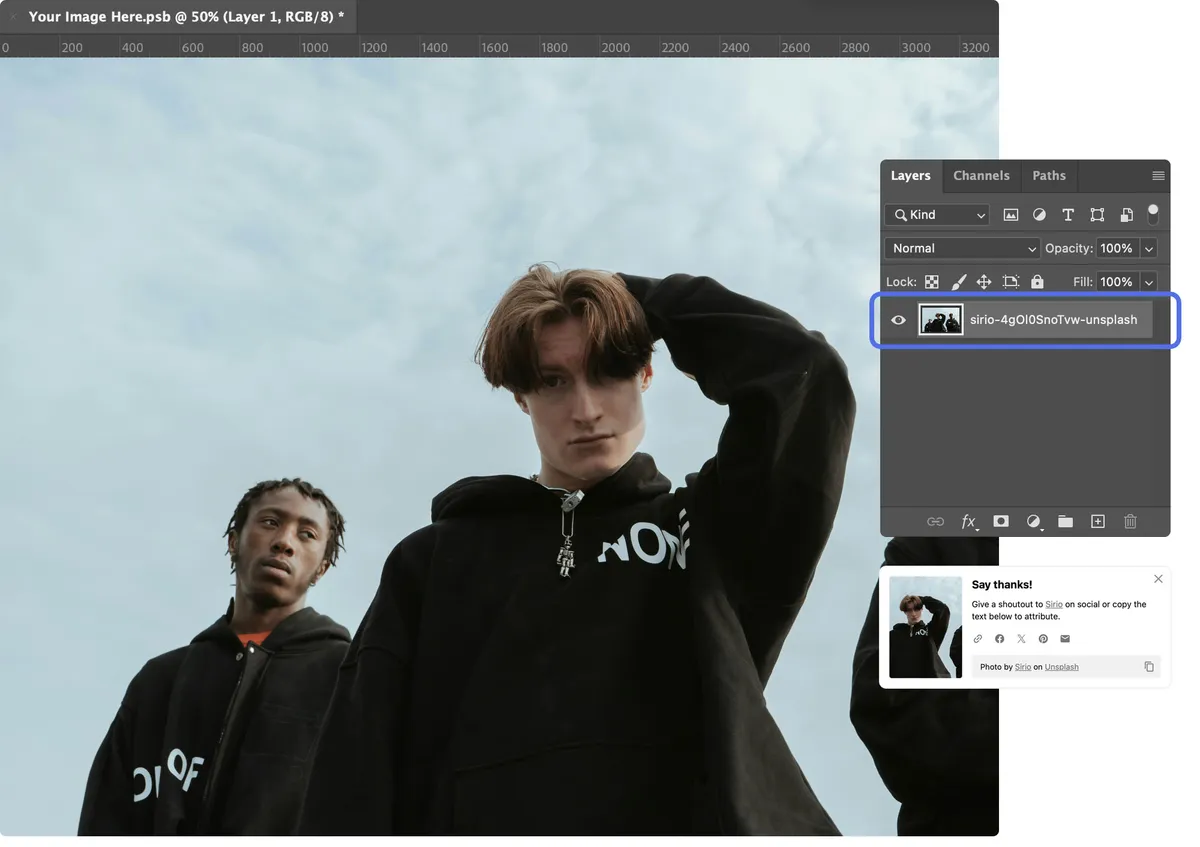The image size is (1200, 847).
Task: Switch to the Channels tab
Action: (x=981, y=176)
